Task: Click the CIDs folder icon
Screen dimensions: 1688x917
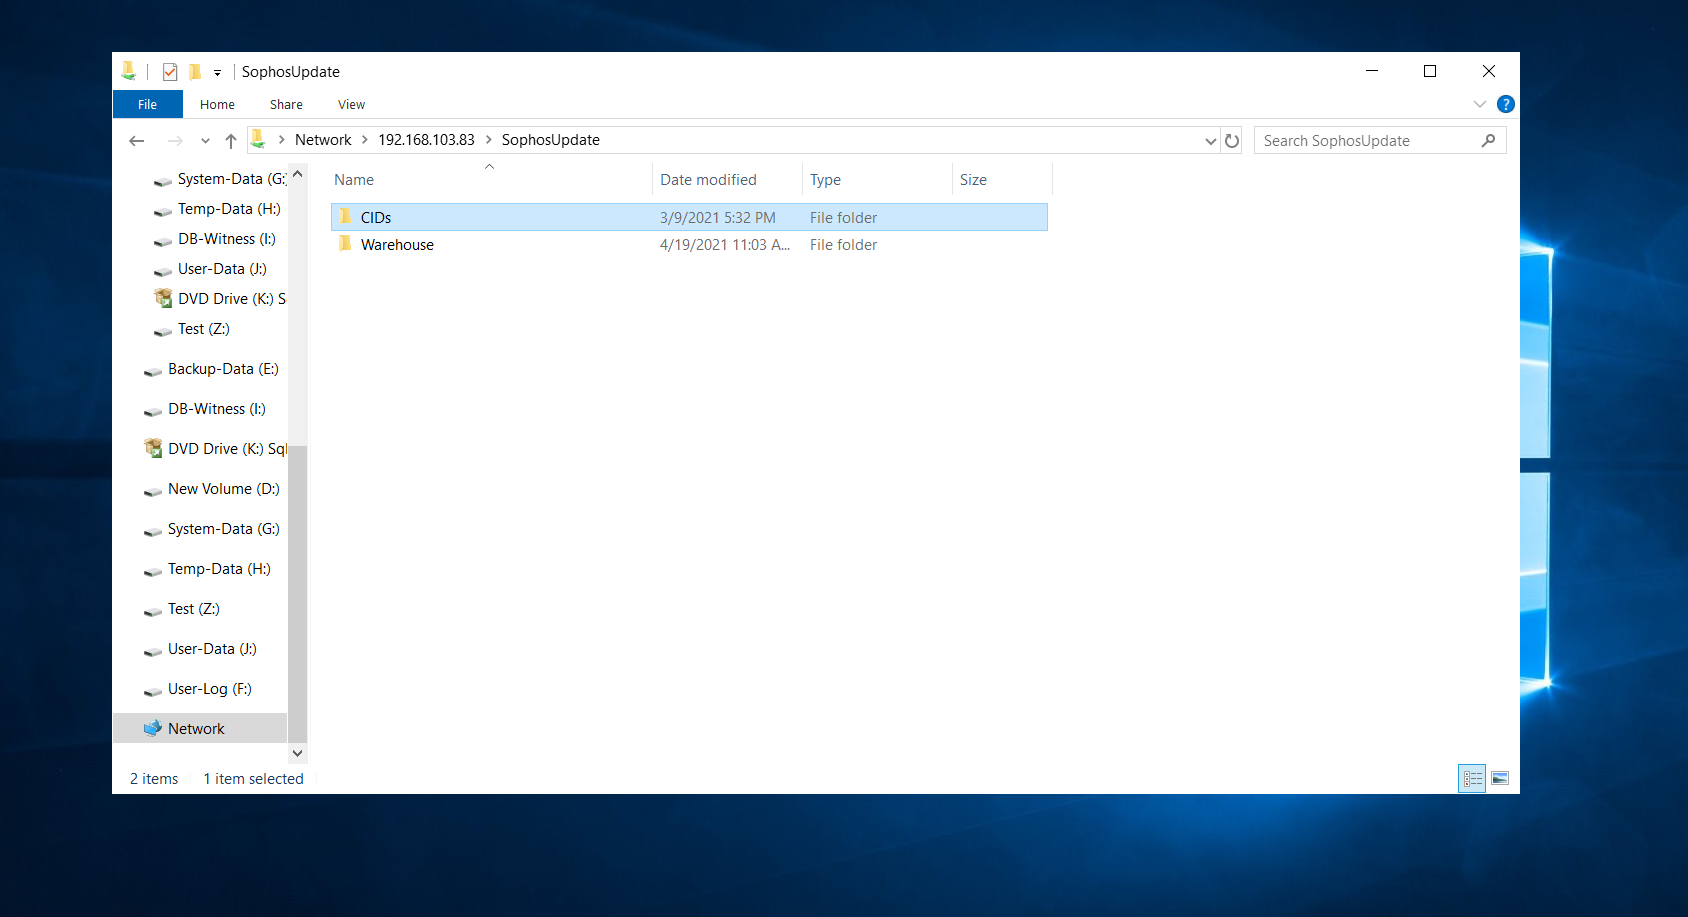Action: [346, 217]
